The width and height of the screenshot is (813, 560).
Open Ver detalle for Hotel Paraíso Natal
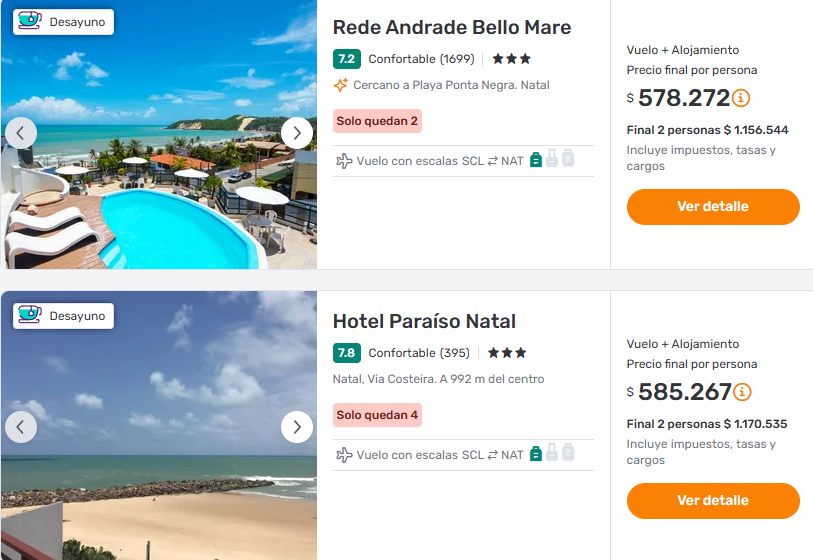(713, 501)
